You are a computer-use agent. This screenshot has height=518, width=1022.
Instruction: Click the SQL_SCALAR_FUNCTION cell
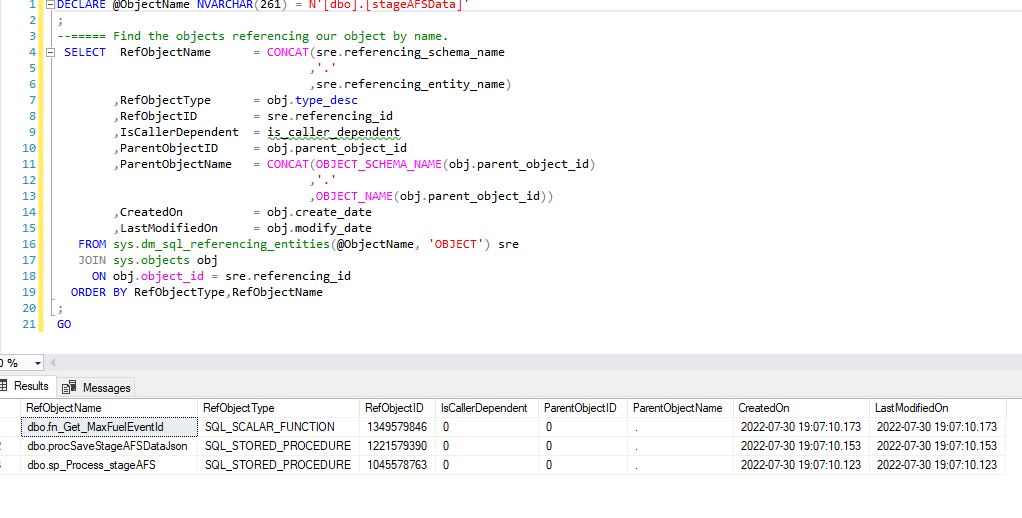279,427
